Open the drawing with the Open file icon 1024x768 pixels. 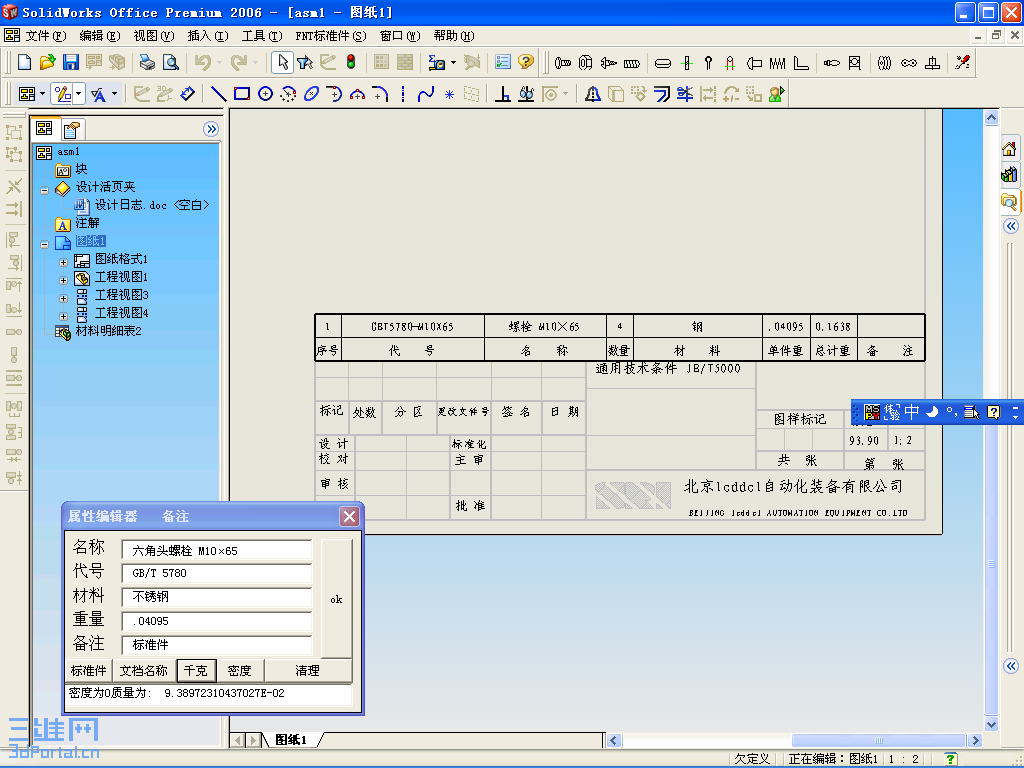point(47,62)
